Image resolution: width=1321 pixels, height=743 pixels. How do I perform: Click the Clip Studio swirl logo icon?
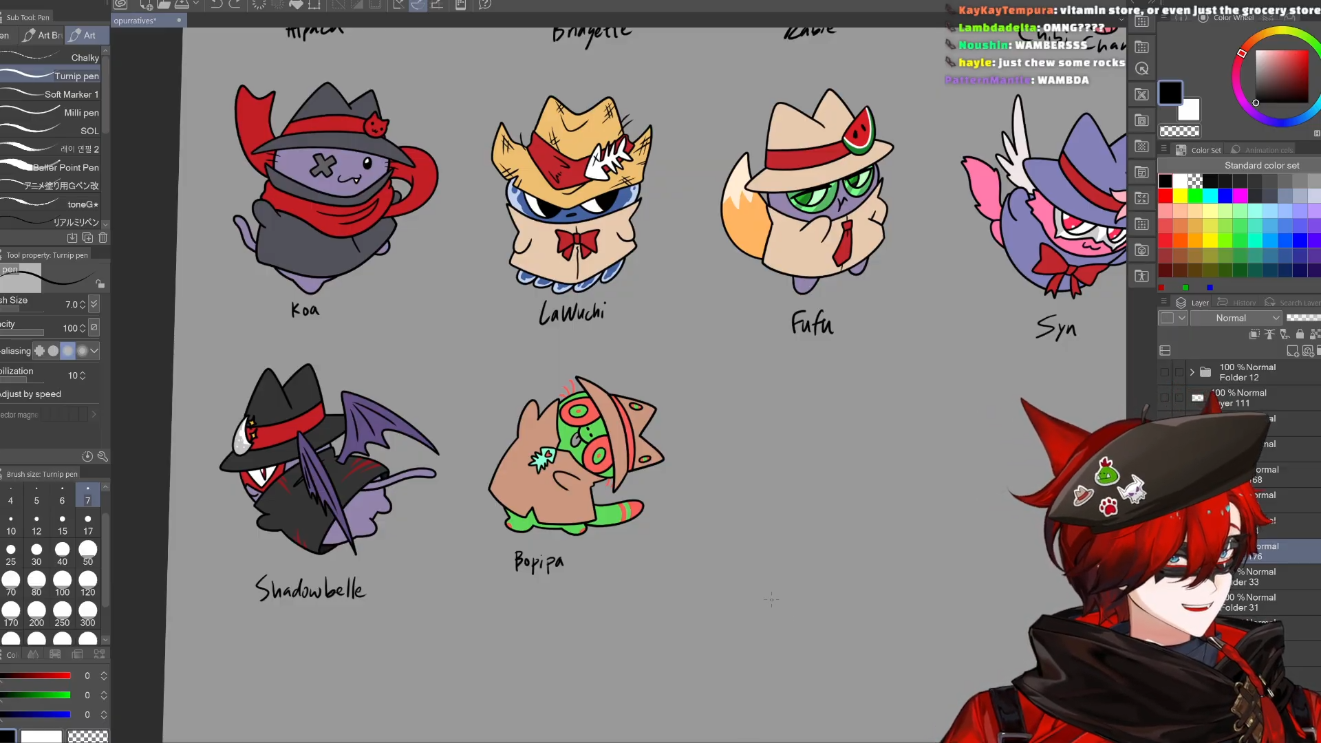pos(121,5)
